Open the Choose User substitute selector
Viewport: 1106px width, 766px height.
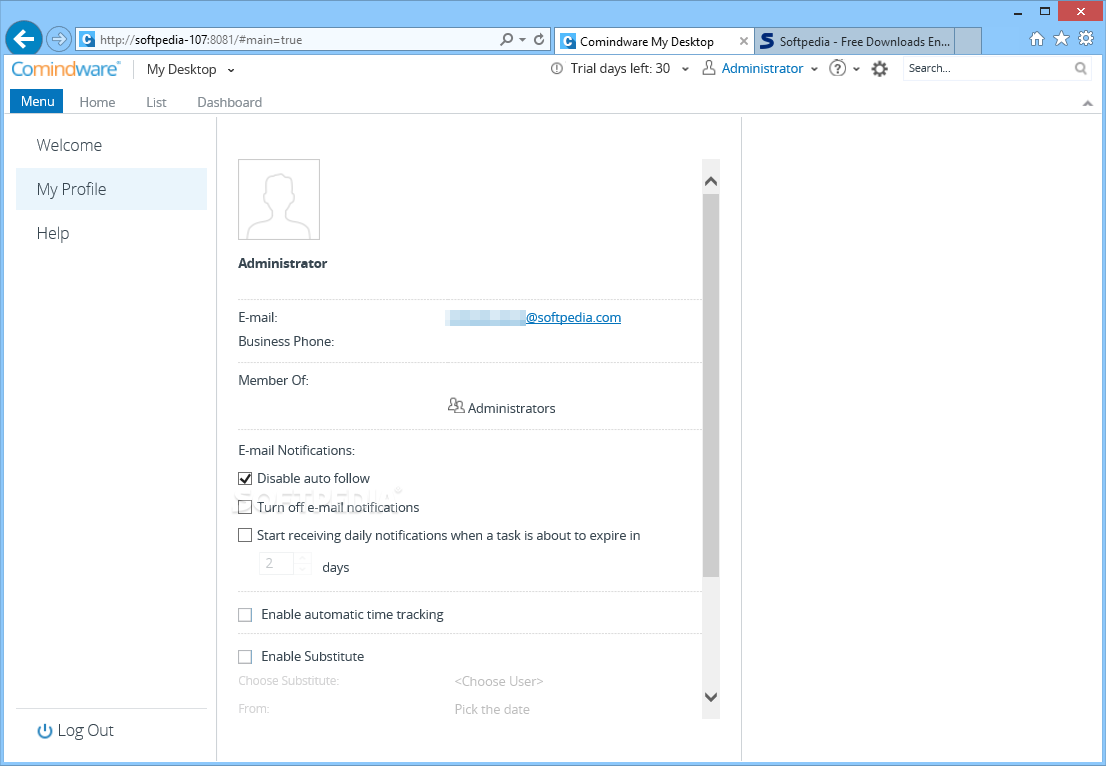click(x=499, y=681)
